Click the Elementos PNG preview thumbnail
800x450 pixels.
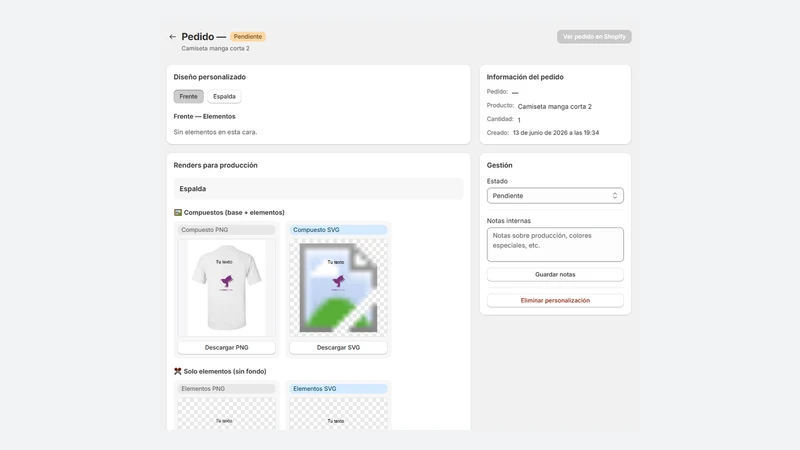(227, 414)
